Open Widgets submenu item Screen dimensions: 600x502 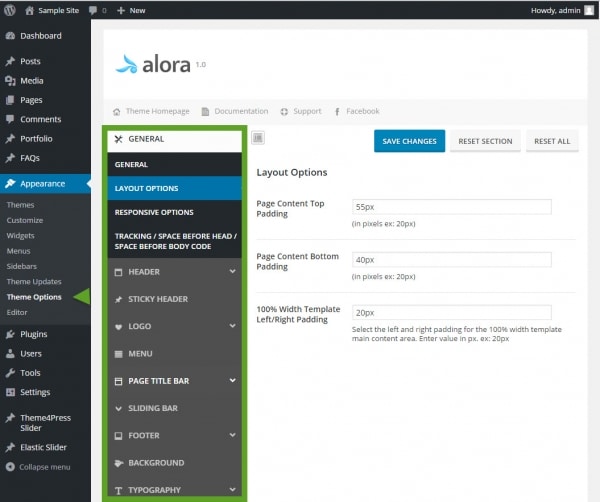coord(20,236)
